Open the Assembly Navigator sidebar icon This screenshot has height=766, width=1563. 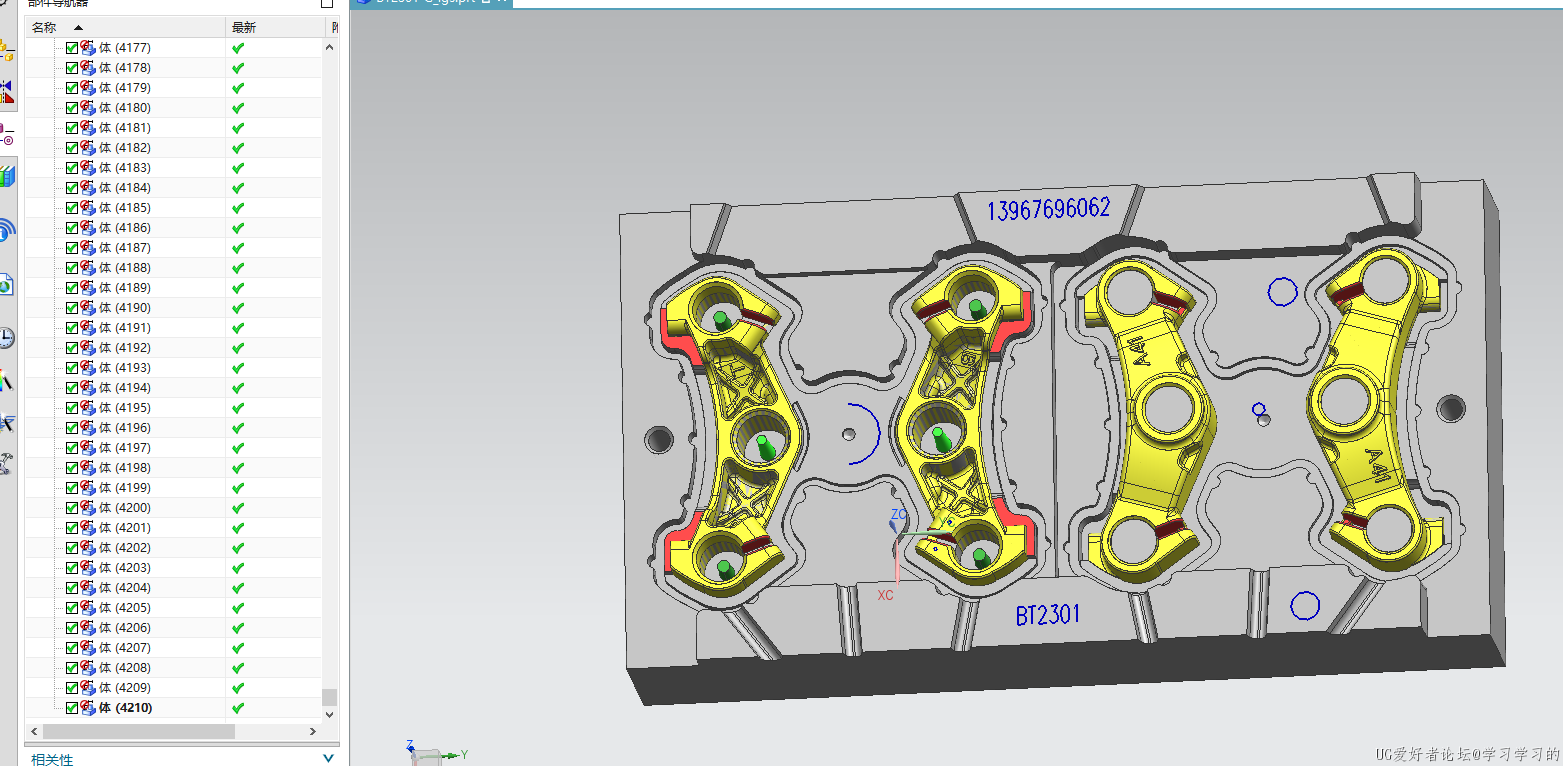click(7, 50)
